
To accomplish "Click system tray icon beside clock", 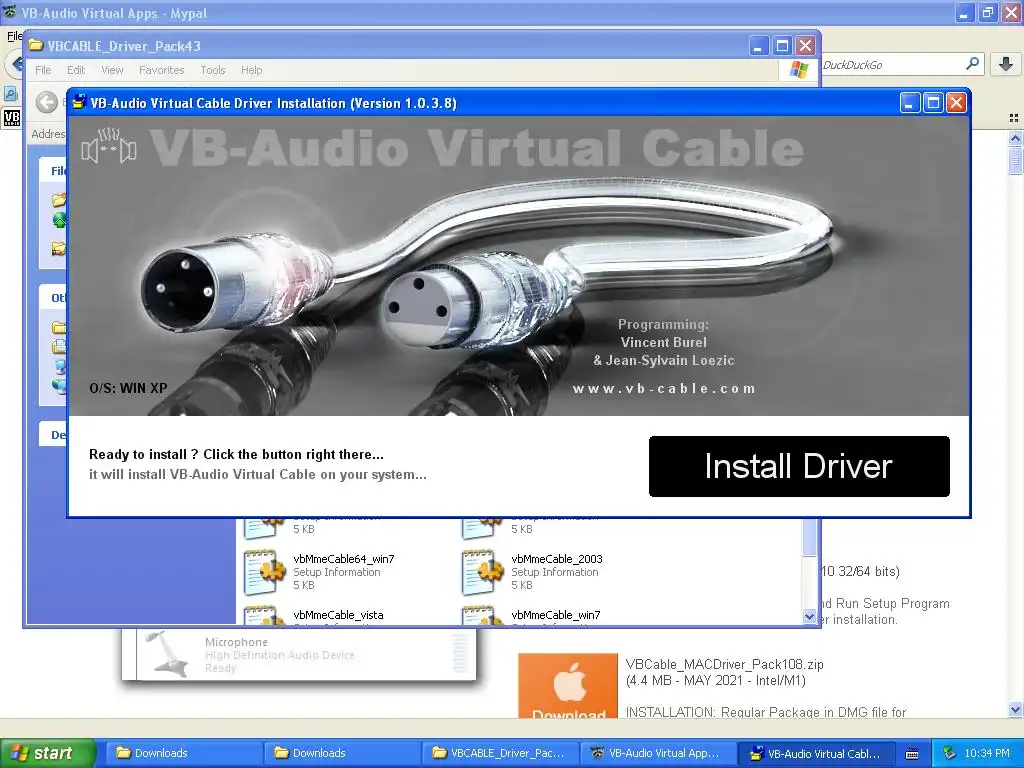I will (949, 753).
